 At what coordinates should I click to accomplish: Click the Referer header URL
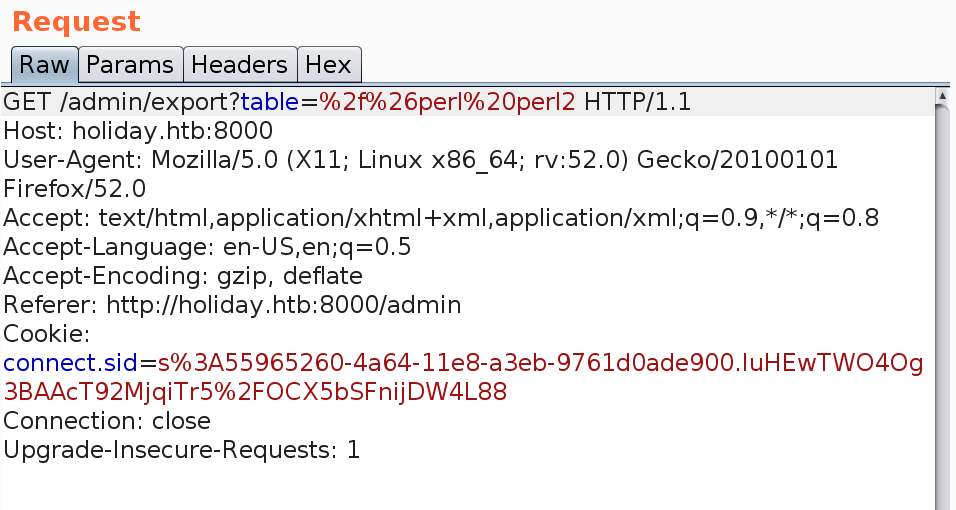click(x=283, y=305)
